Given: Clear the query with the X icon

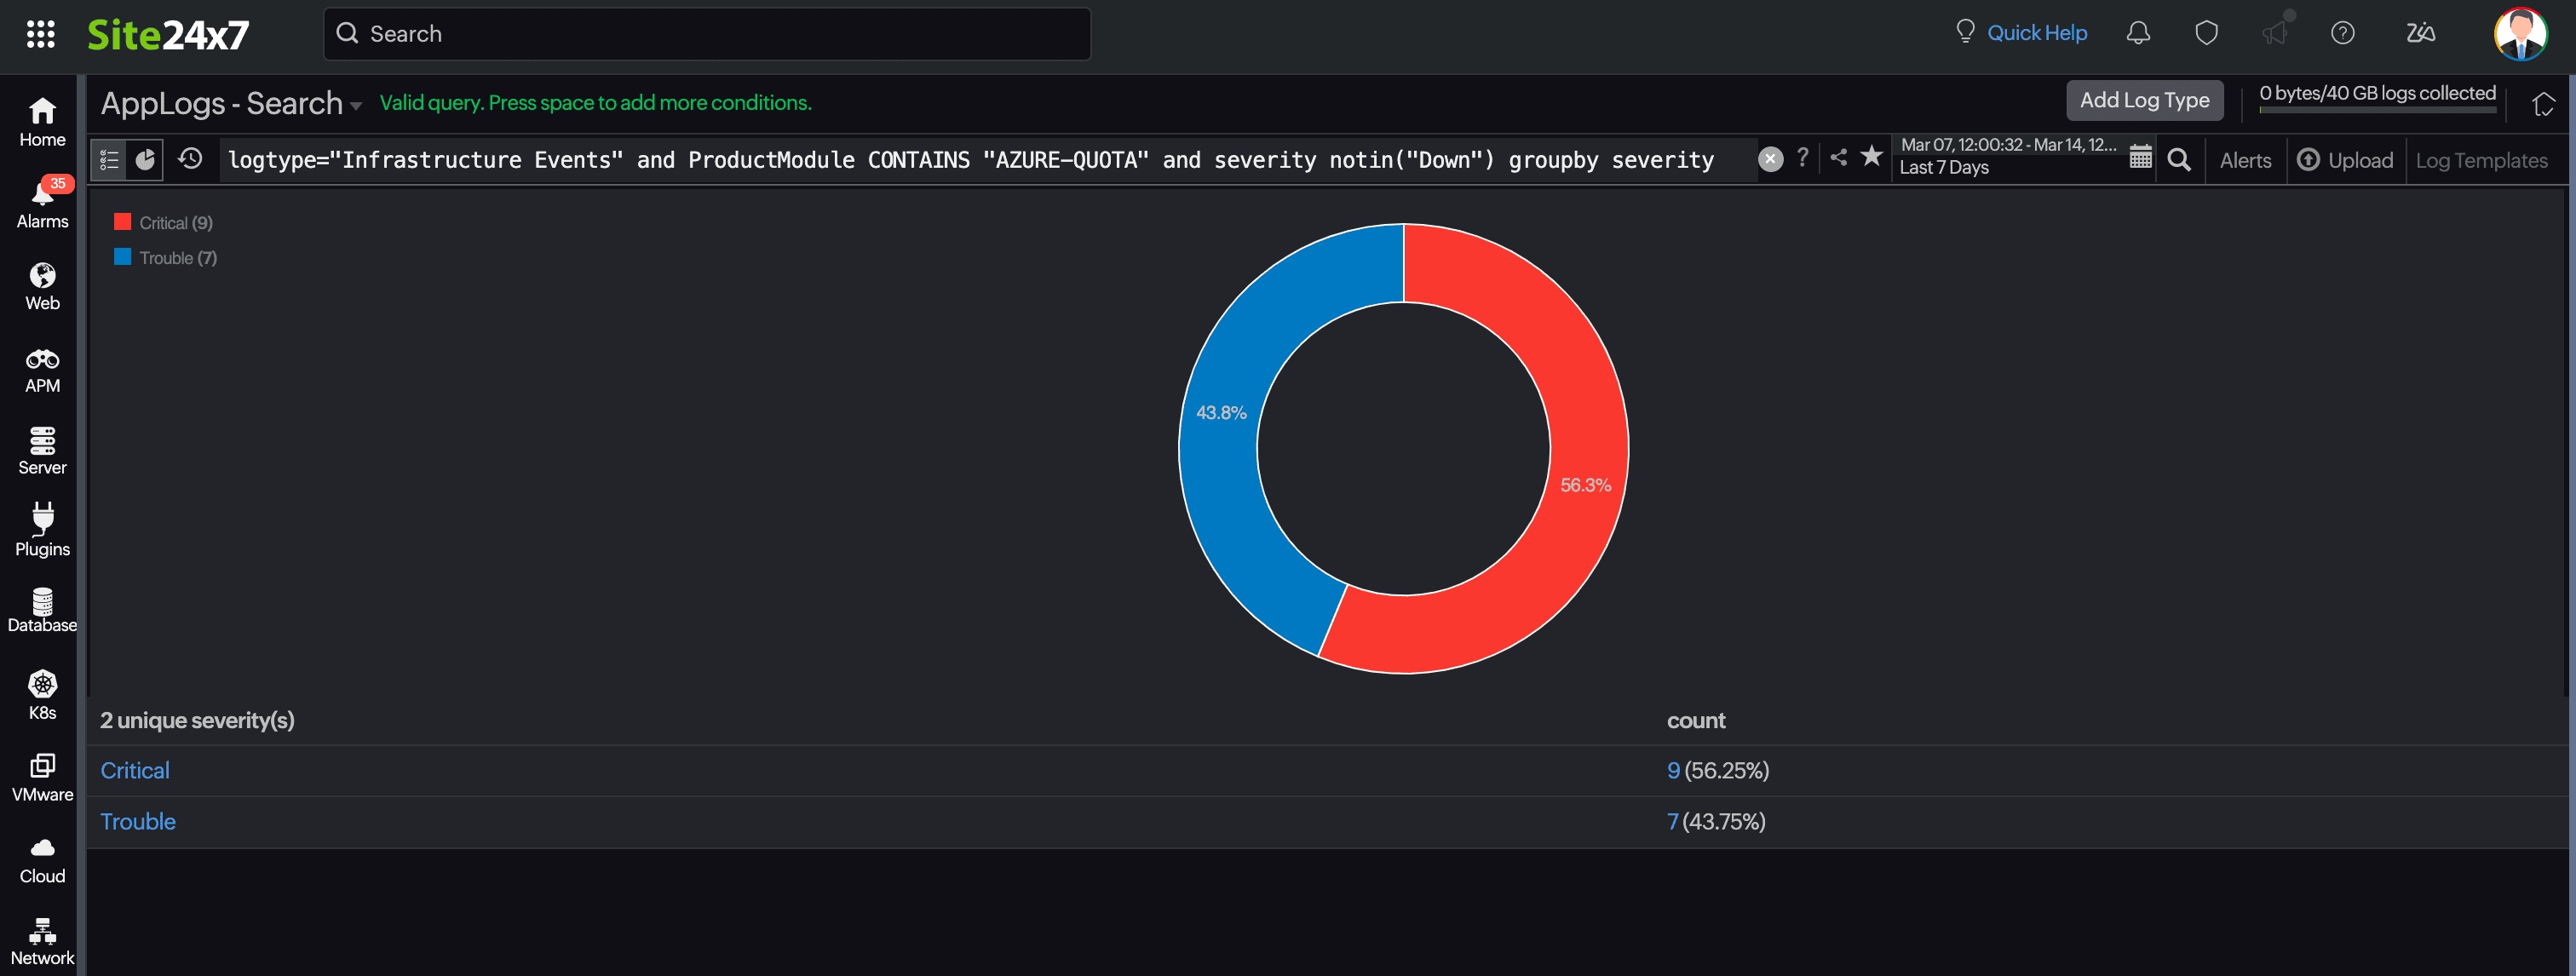Looking at the screenshot, I should point(1770,159).
